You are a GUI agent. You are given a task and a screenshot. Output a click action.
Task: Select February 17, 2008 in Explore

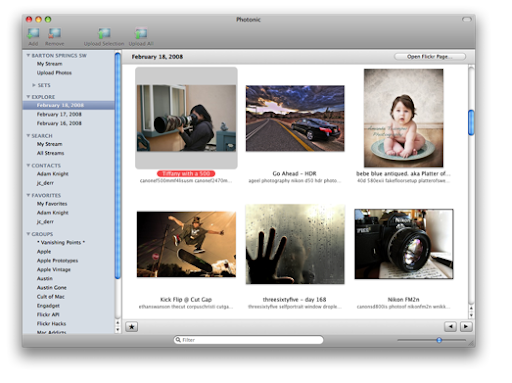(59, 114)
